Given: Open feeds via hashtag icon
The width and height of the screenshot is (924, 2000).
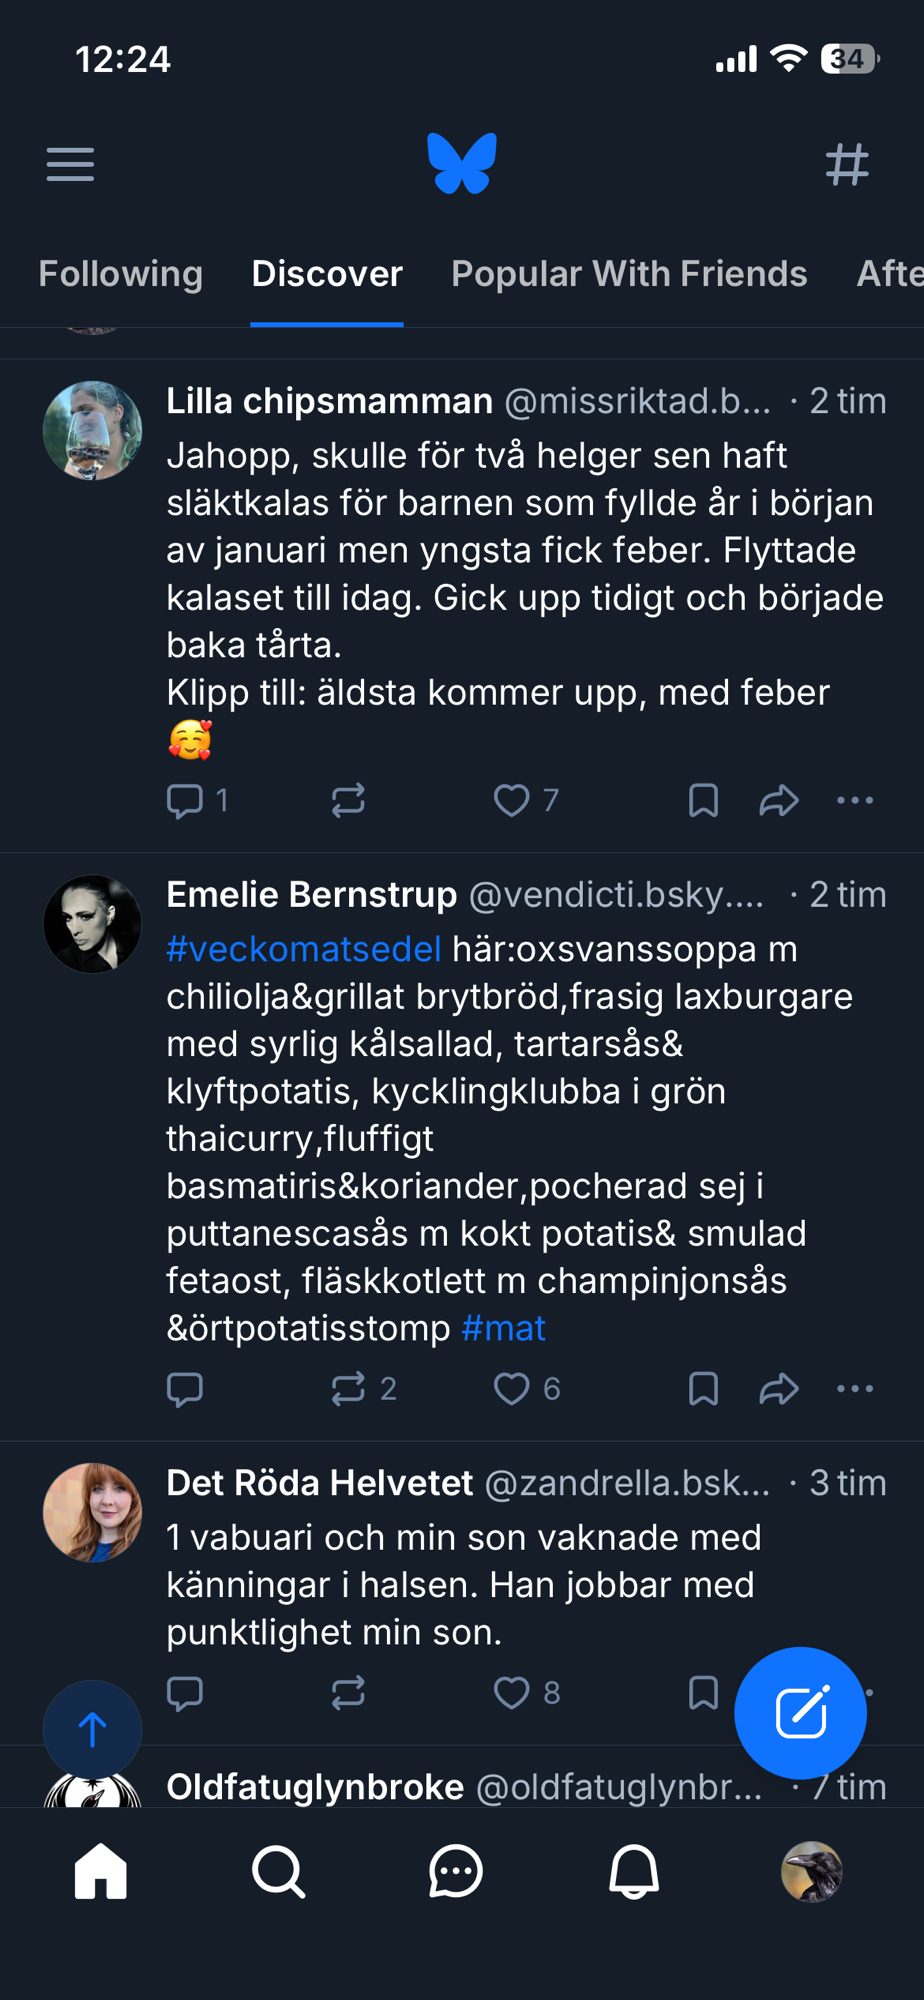Looking at the screenshot, I should 847,164.
